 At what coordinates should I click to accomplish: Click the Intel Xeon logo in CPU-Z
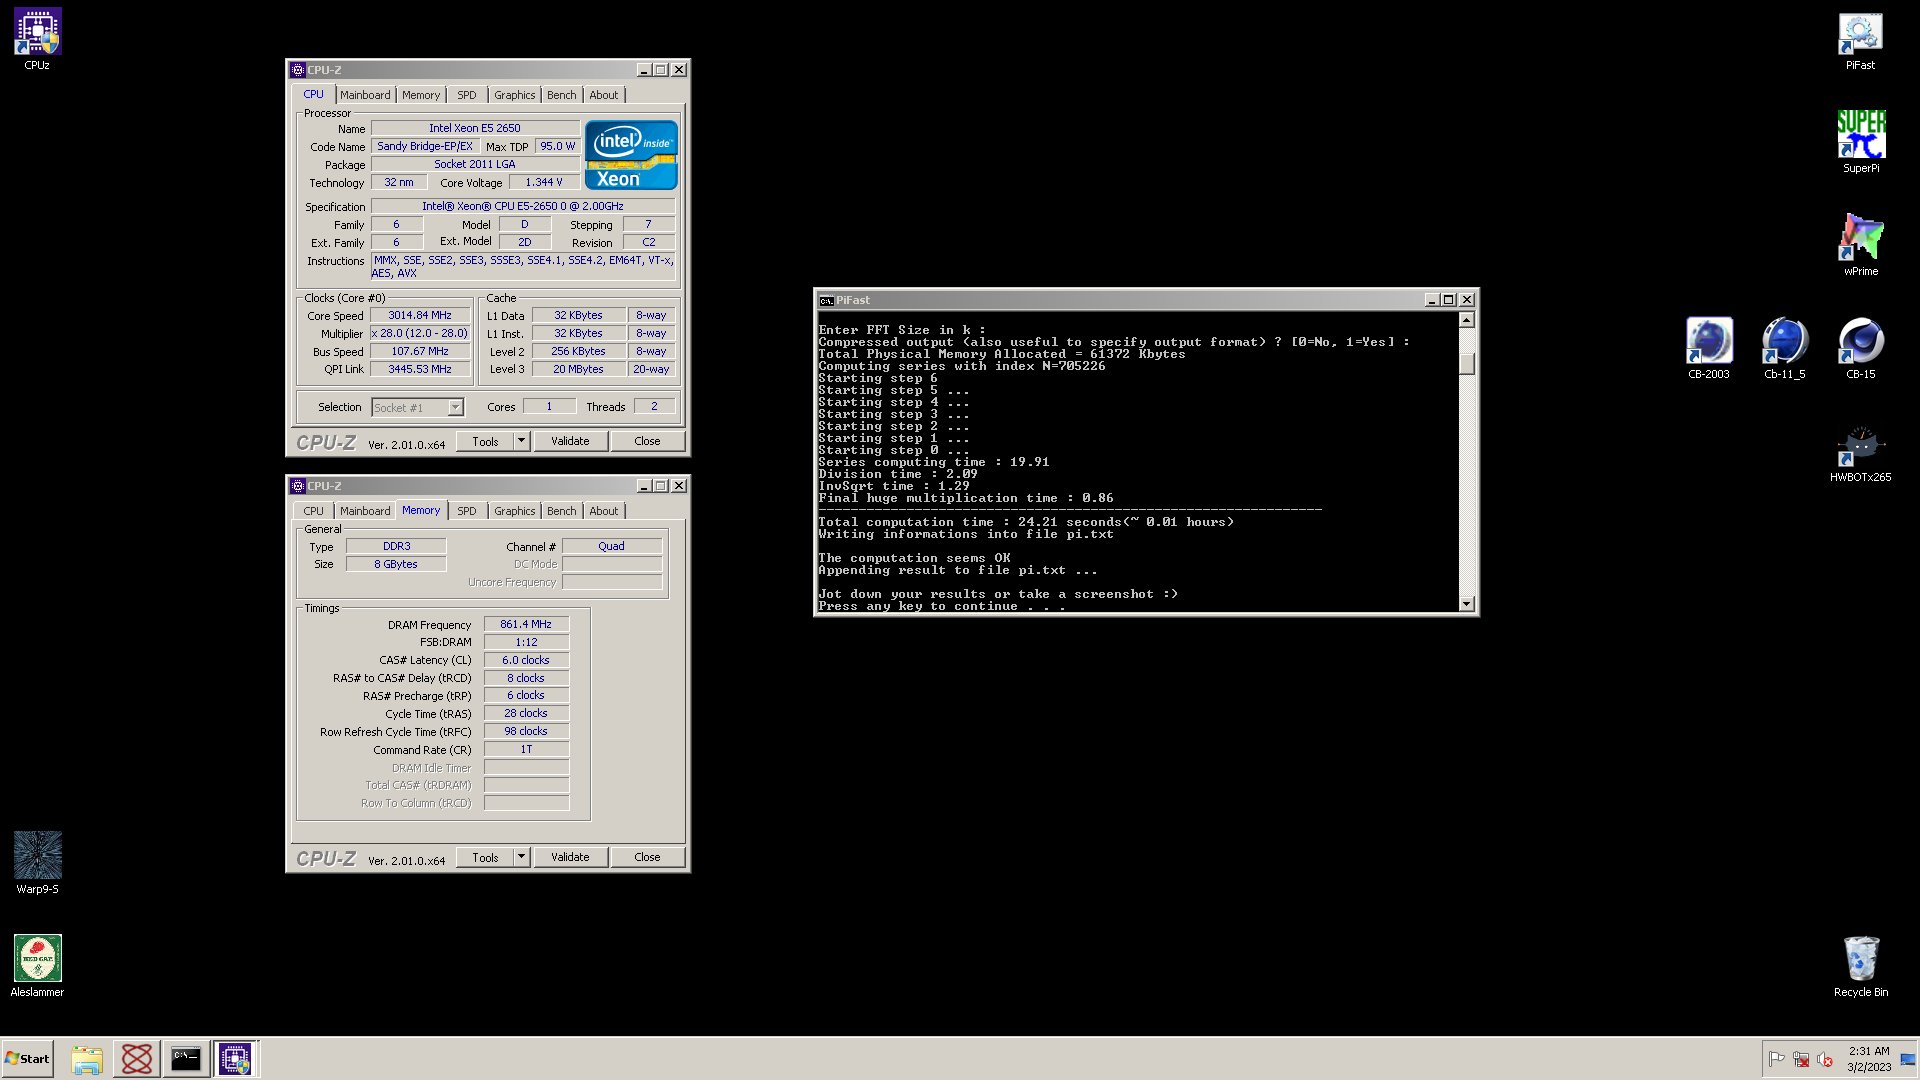click(631, 155)
